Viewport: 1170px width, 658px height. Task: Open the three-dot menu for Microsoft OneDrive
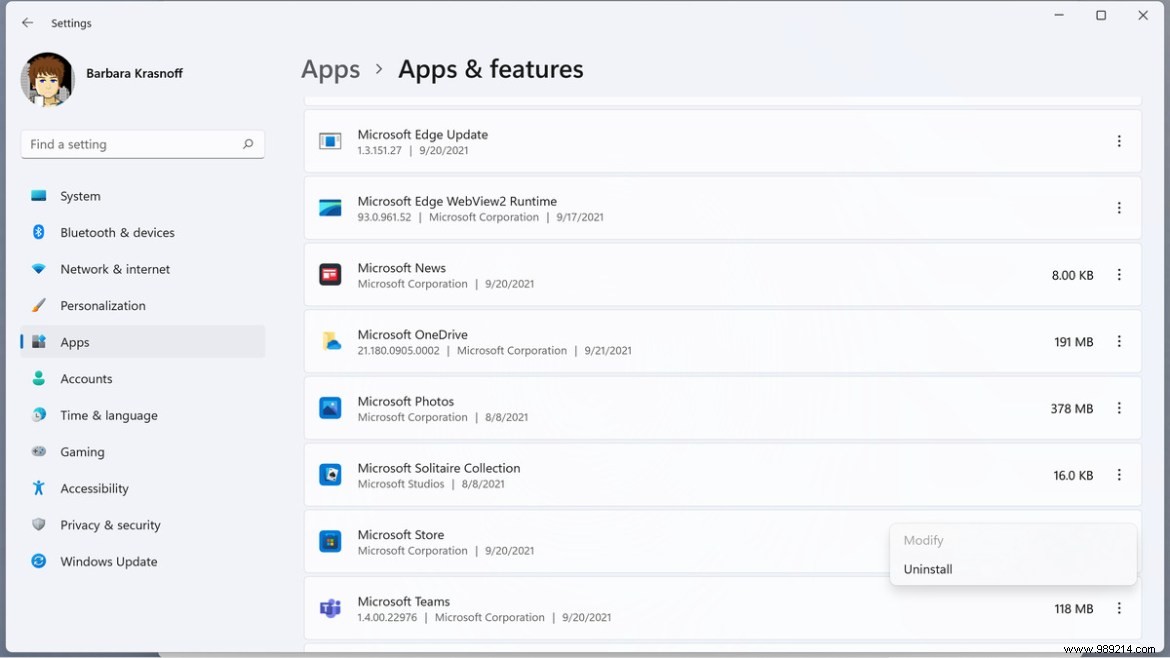click(x=1119, y=341)
